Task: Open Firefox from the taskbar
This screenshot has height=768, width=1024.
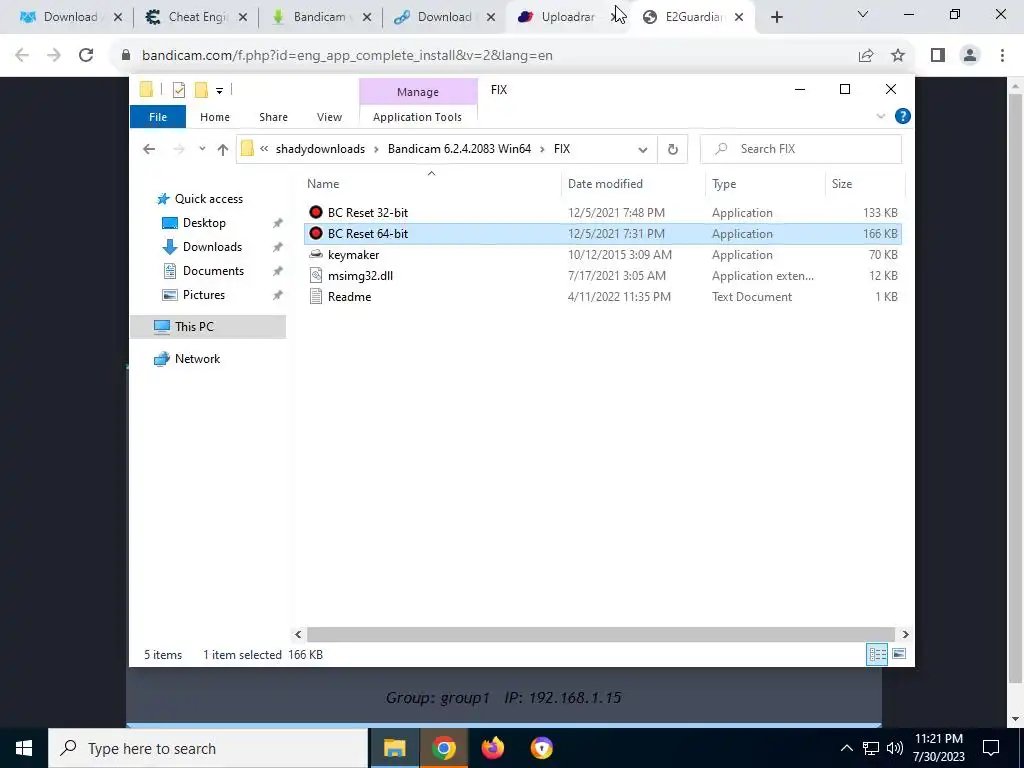Action: [x=492, y=748]
